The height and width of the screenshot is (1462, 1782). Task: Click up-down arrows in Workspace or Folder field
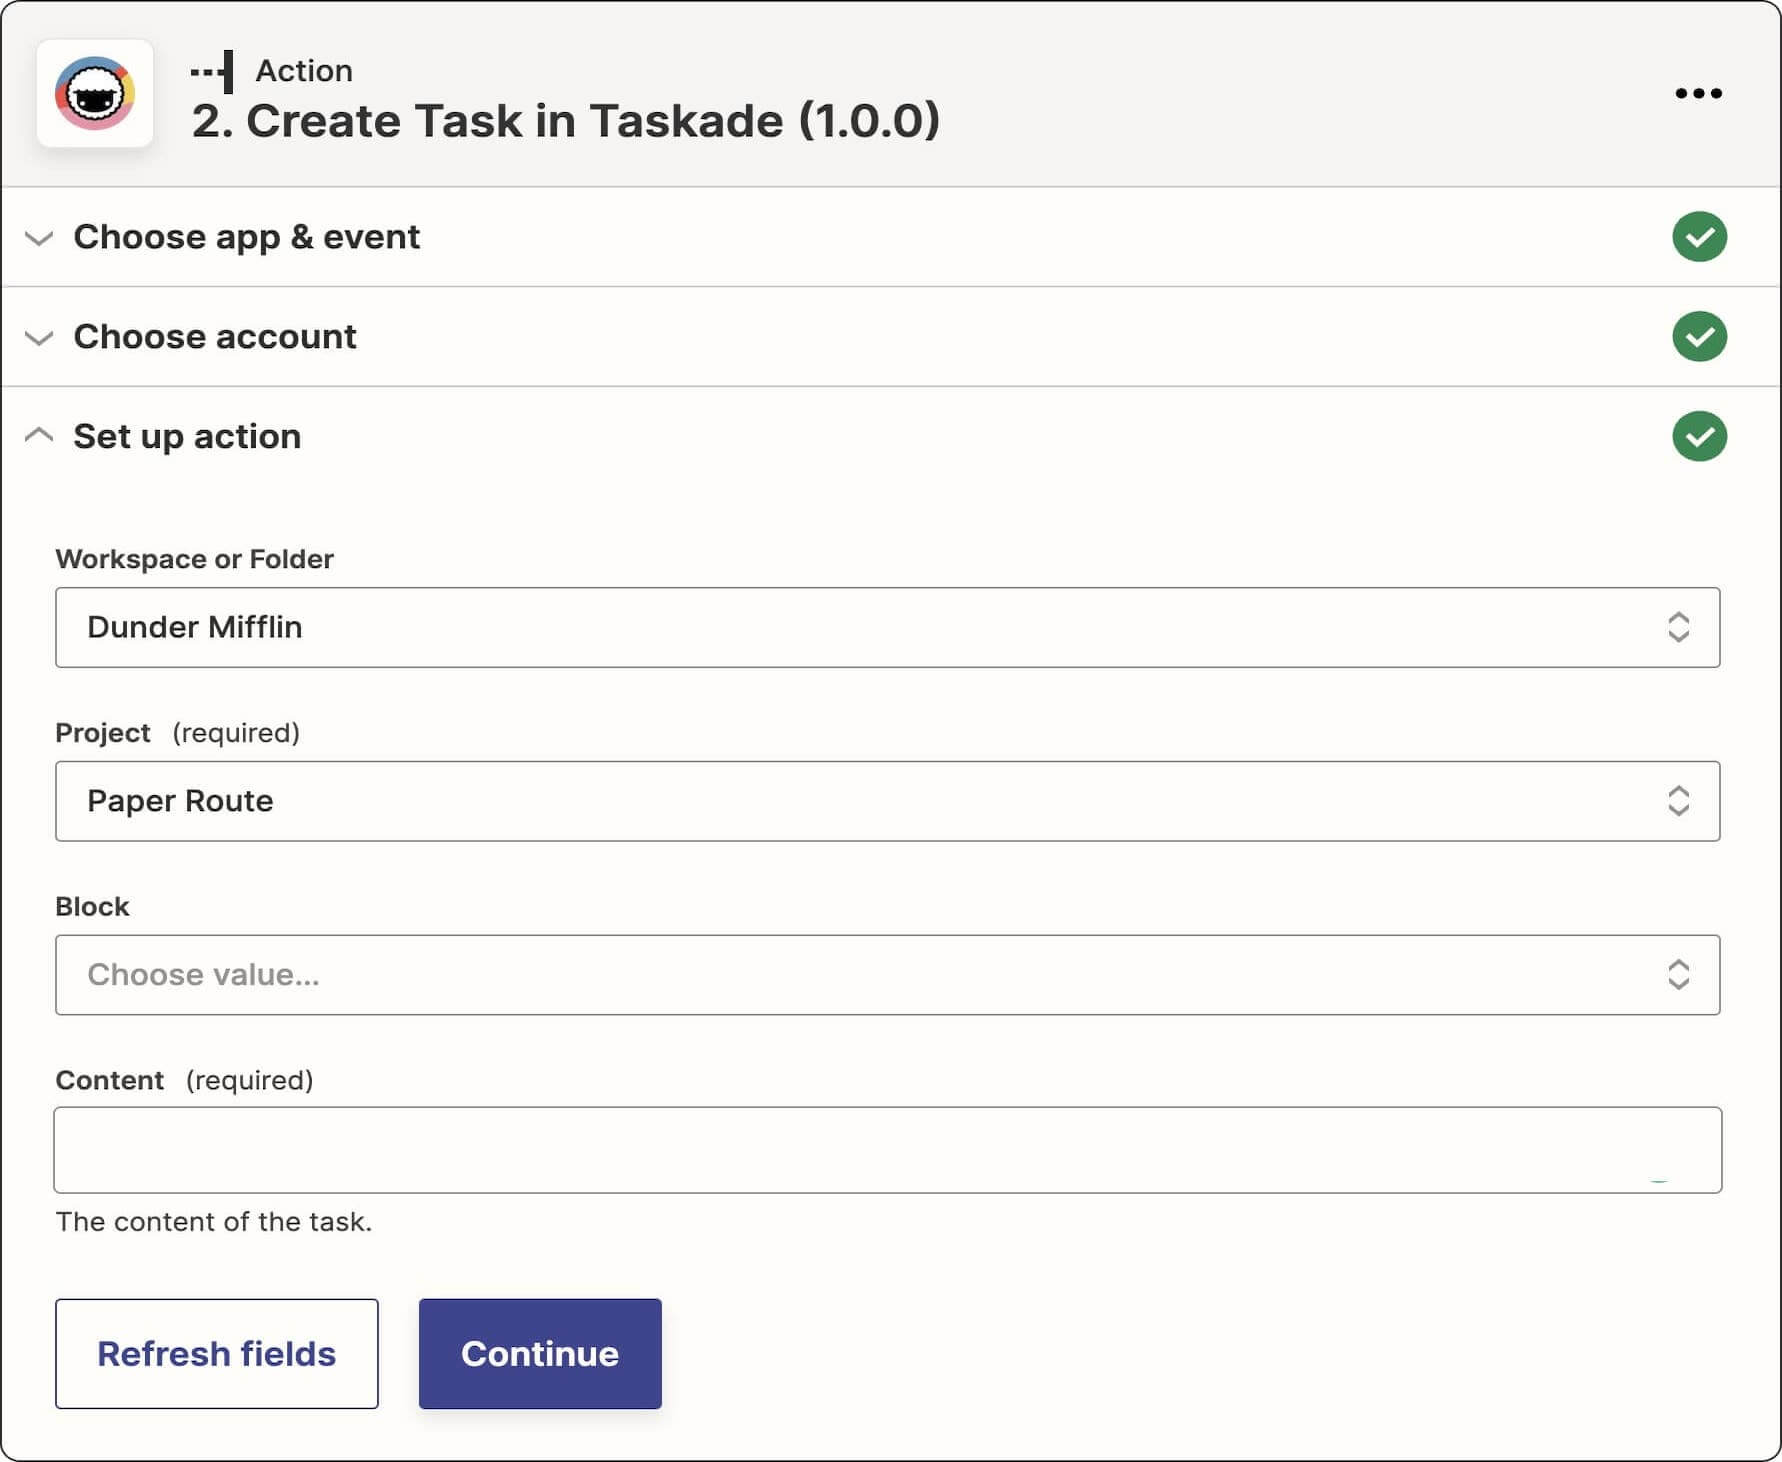1678,627
